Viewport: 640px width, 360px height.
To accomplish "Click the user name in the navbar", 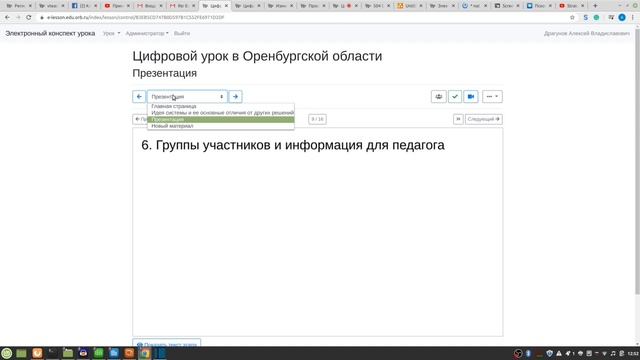I will 587,33.
